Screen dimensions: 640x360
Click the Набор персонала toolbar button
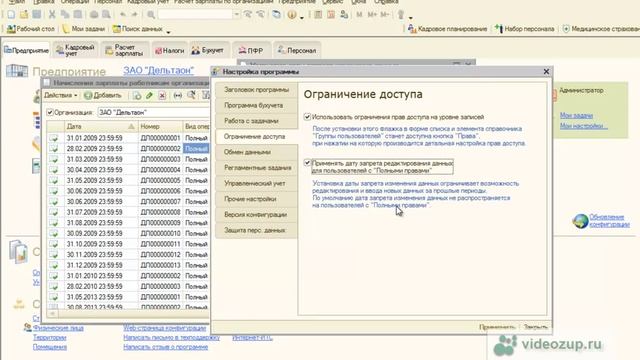point(525,29)
